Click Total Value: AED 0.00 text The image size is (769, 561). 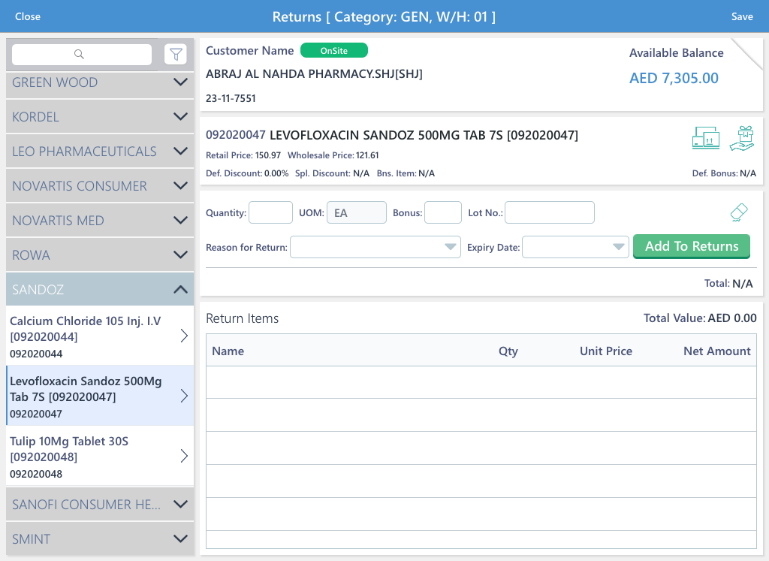[x=700, y=318]
